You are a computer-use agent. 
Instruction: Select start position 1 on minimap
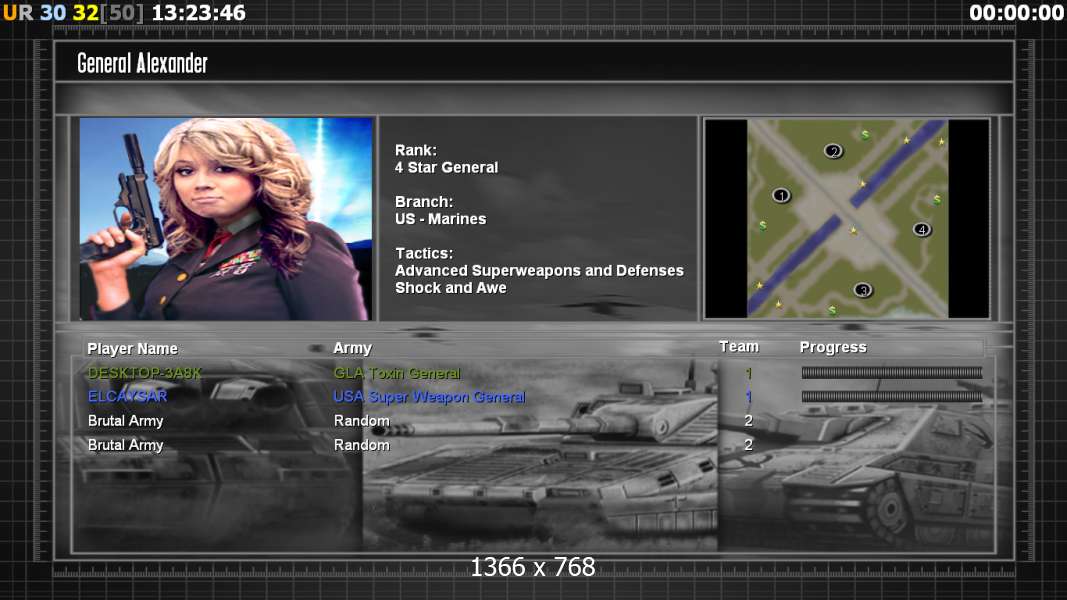[781, 195]
